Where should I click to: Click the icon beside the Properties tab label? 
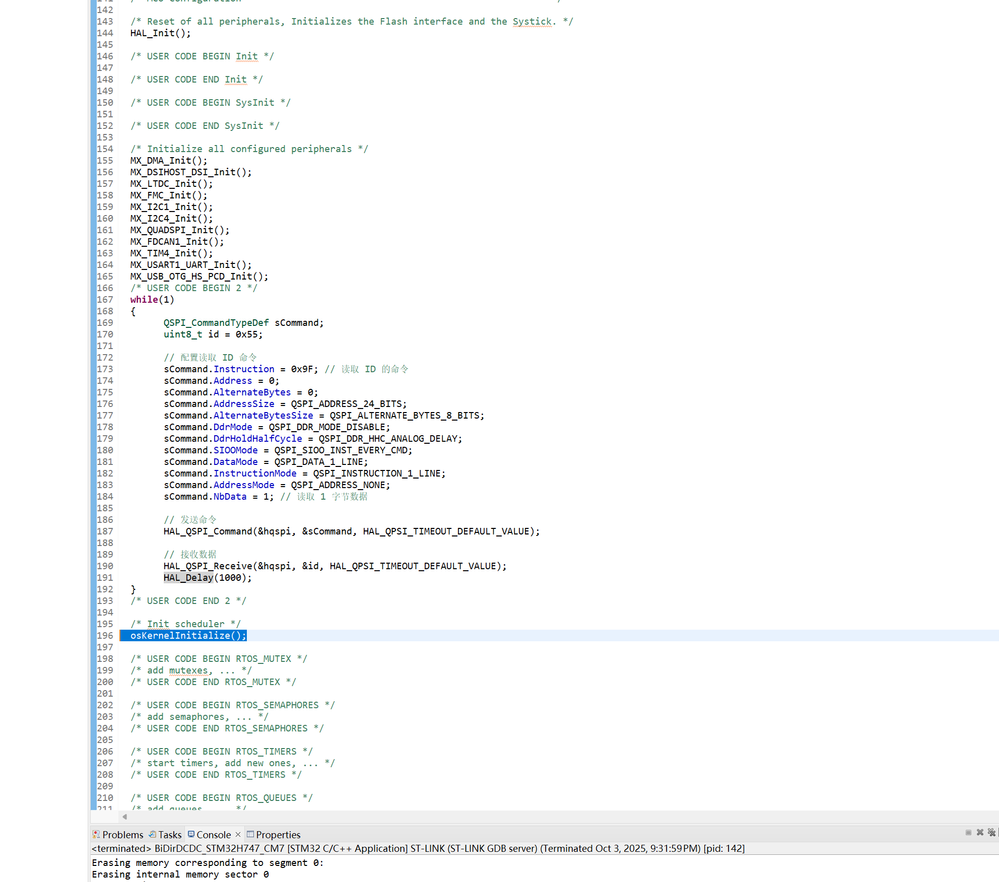[x=251, y=834]
